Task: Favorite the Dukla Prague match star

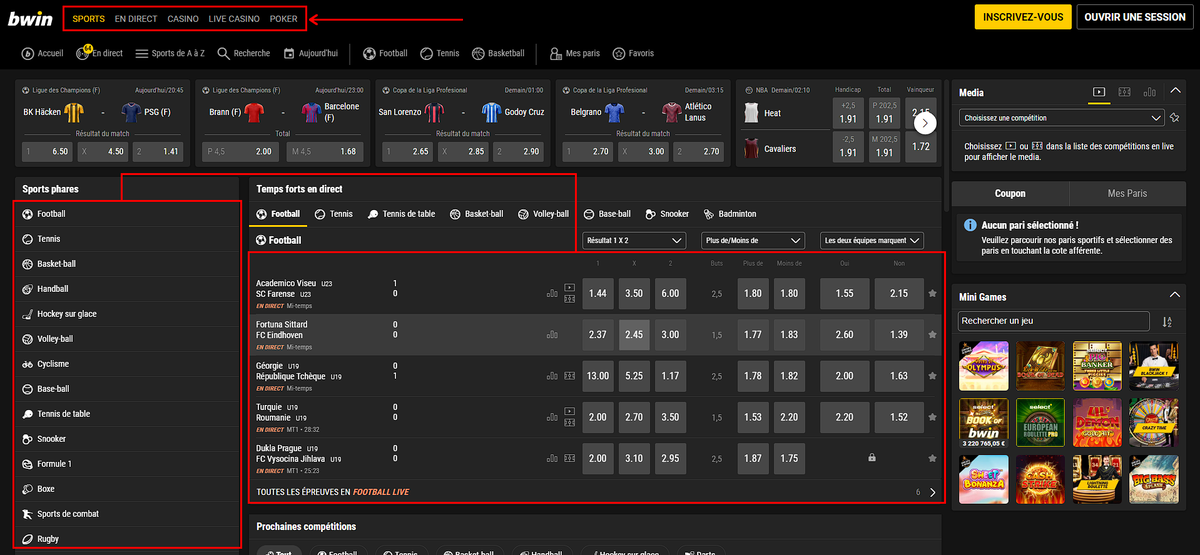Action: (933, 458)
